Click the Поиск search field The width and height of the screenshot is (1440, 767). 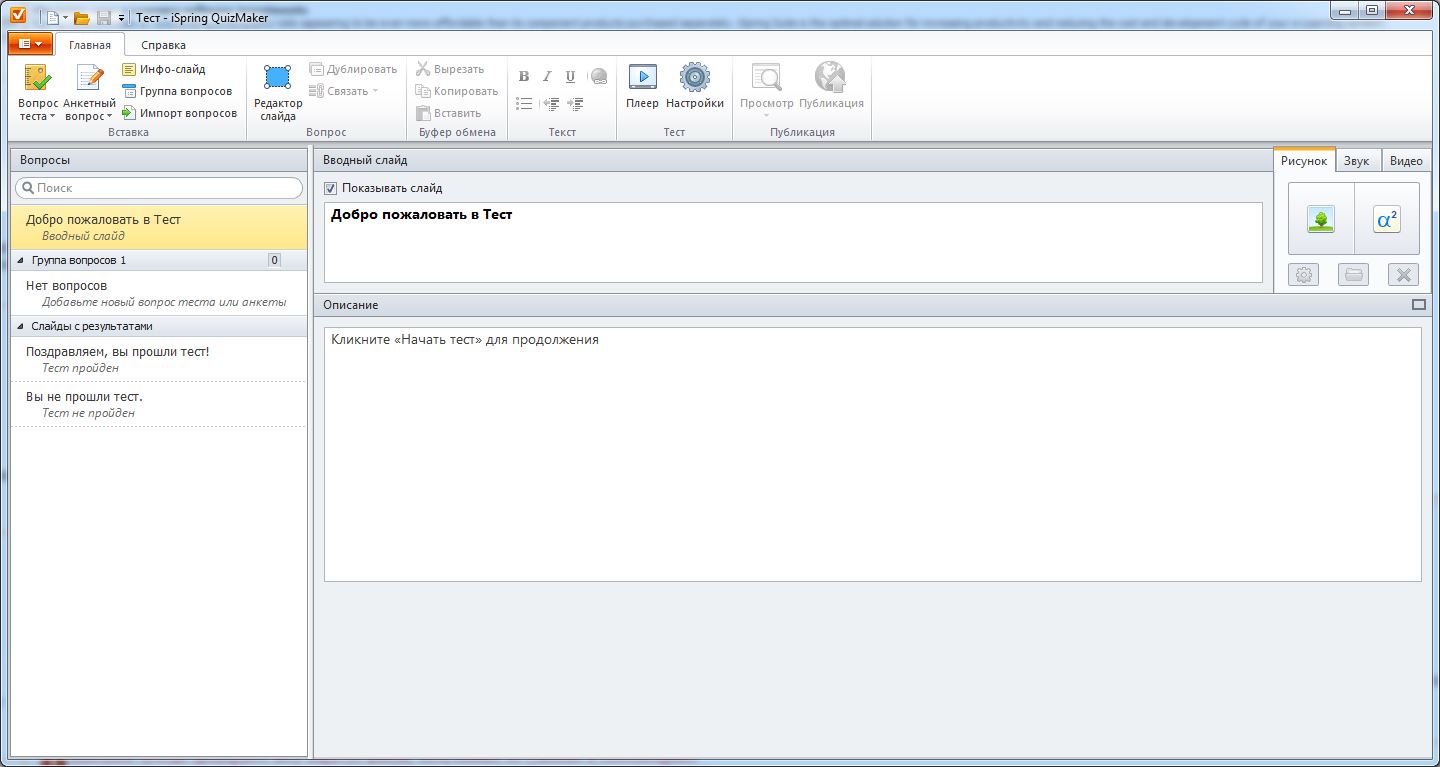(x=160, y=188)
